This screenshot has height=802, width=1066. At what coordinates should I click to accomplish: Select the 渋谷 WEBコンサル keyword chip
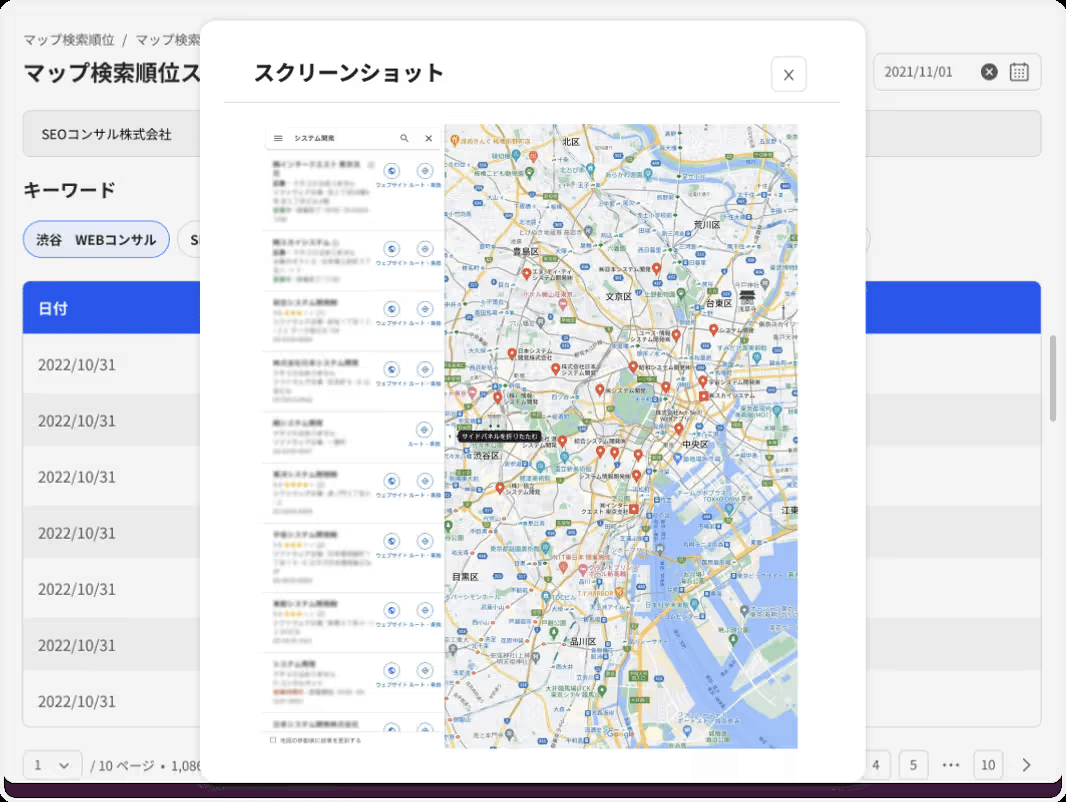(96, 239)
